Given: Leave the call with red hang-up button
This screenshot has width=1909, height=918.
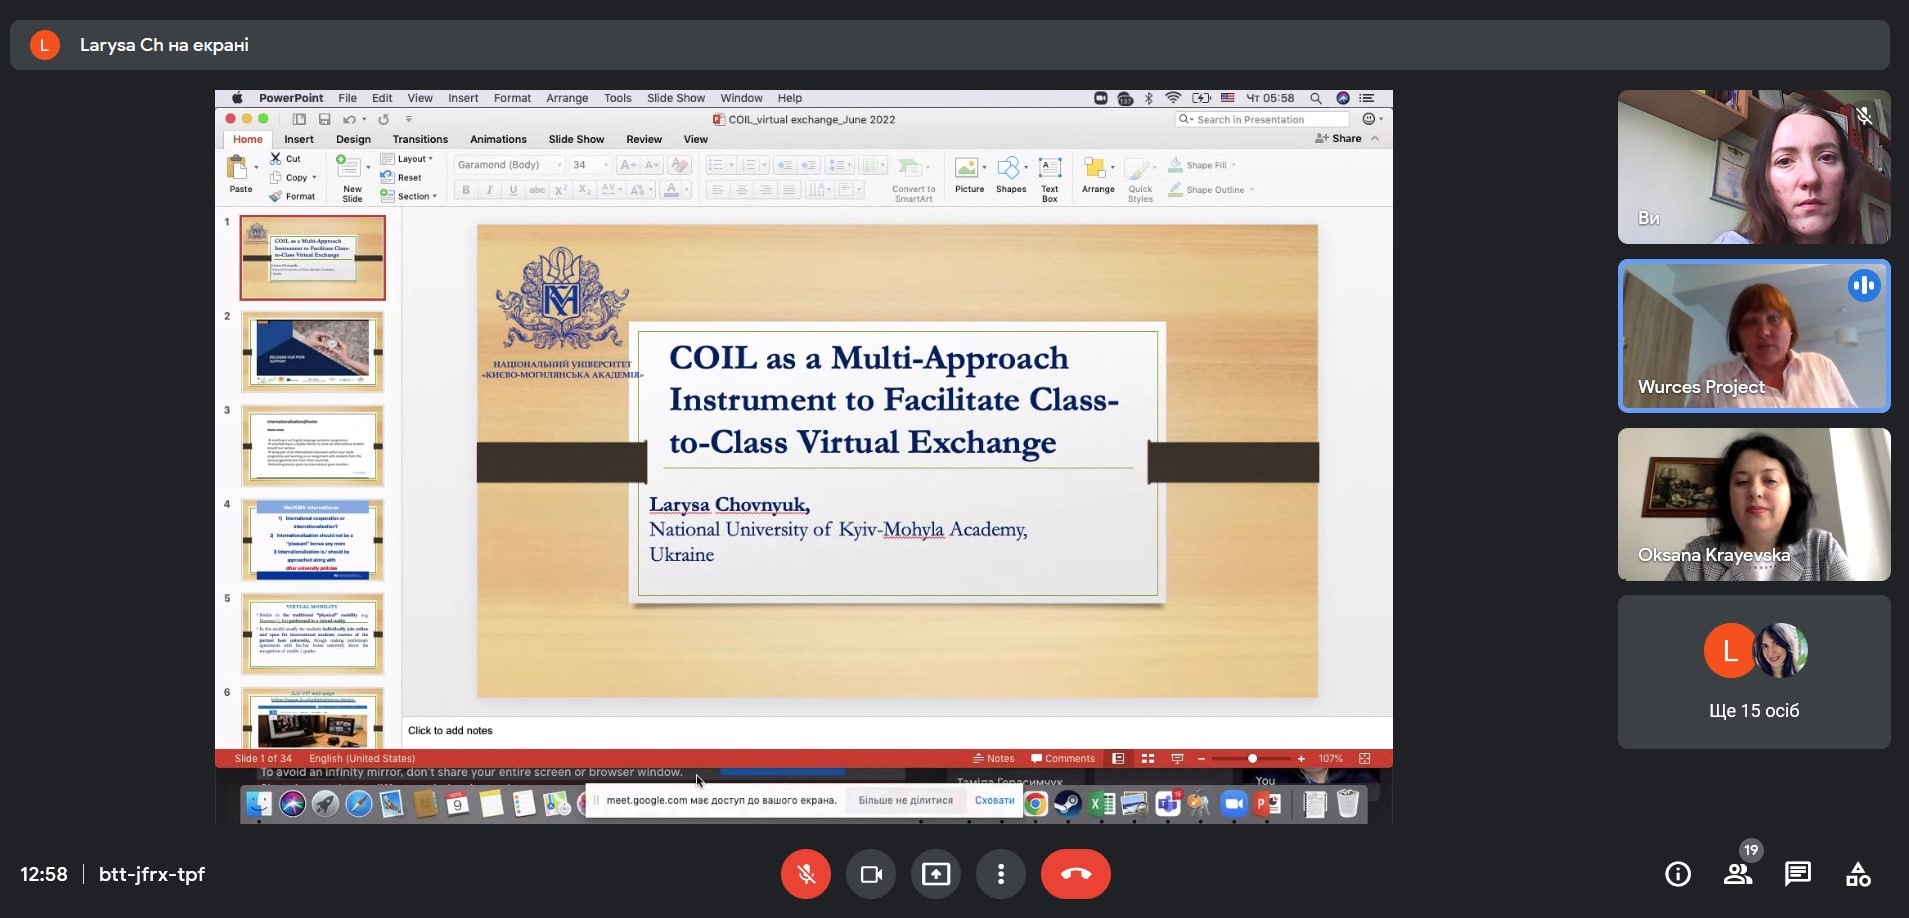Looking at the screenshot, I should [x=1075, y=874].
